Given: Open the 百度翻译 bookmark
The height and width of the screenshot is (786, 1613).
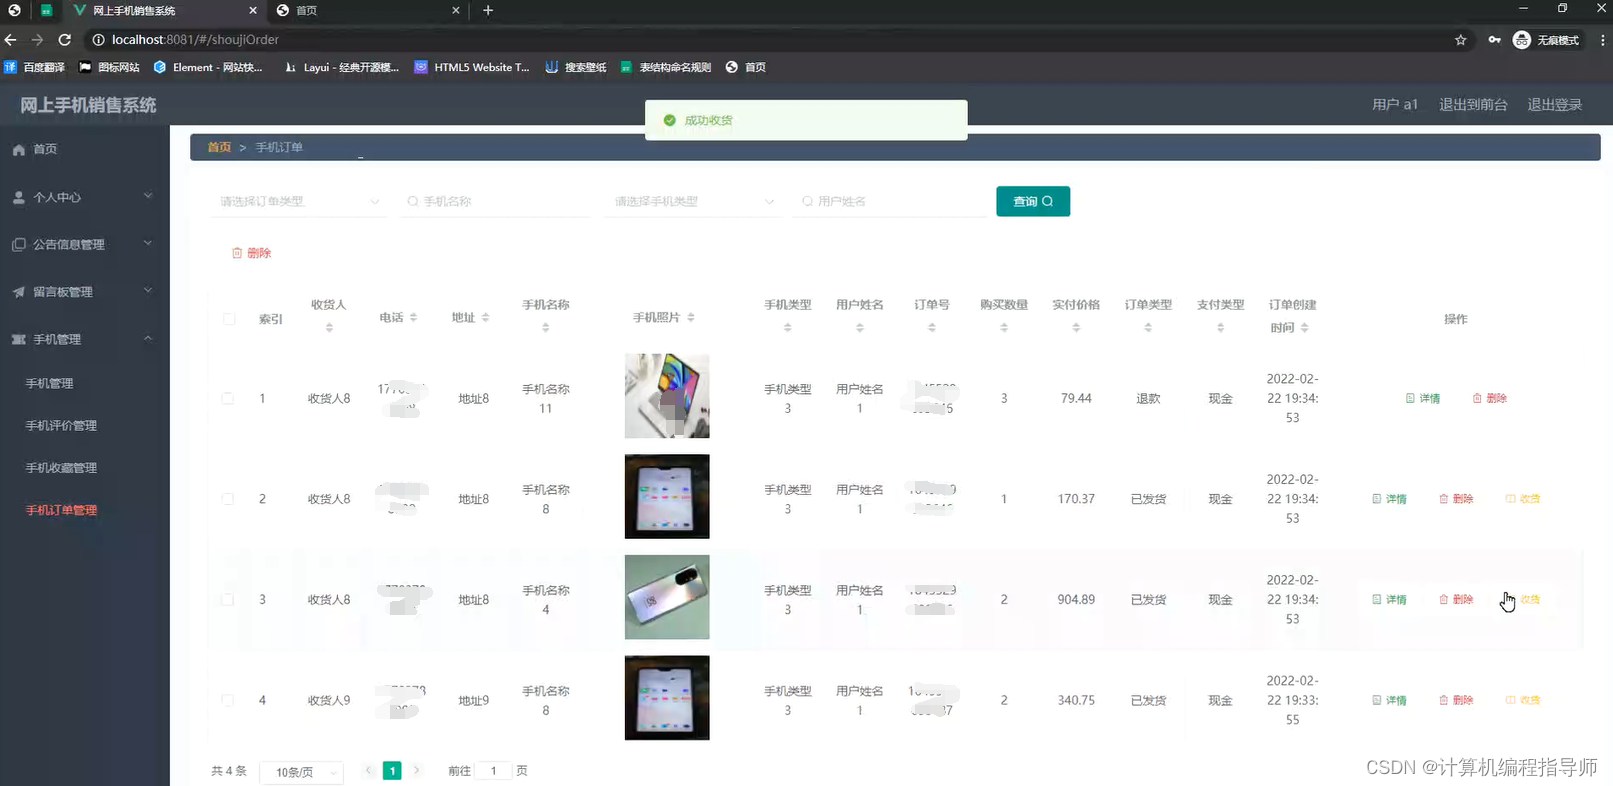Looking at the screenshot, I should tap(35, 67).
